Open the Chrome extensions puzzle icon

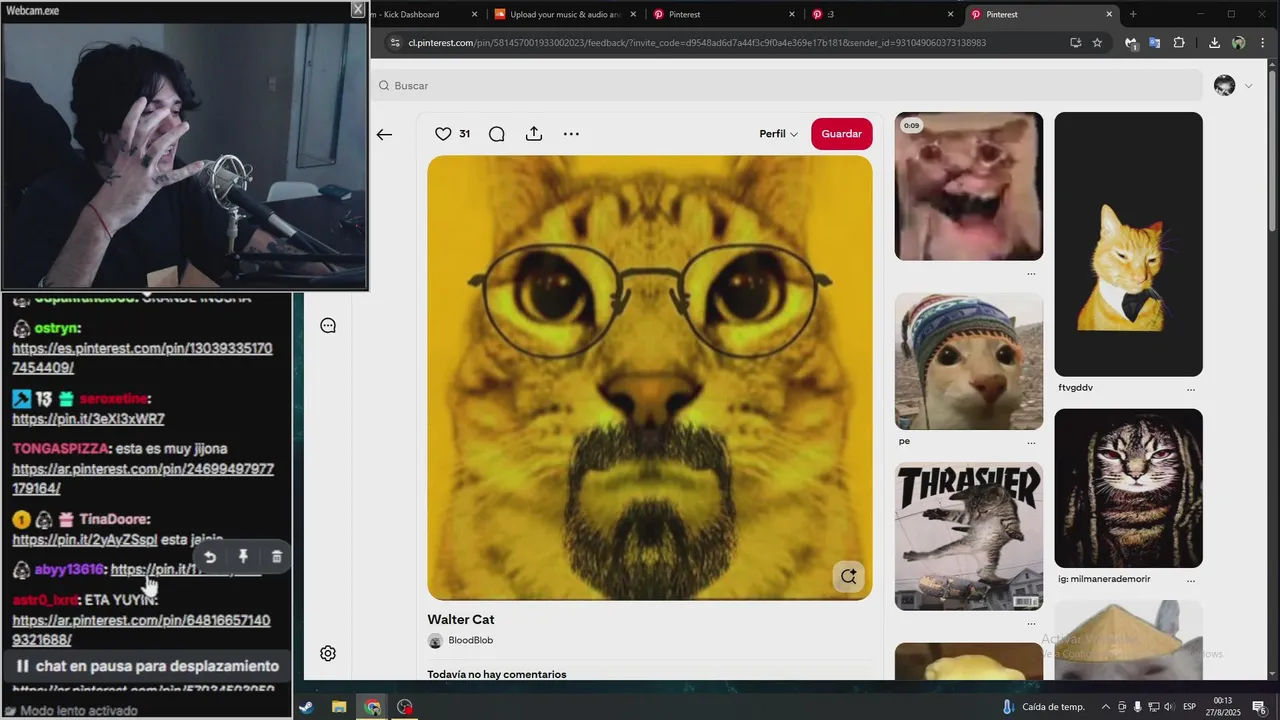tap(1178, 43)
